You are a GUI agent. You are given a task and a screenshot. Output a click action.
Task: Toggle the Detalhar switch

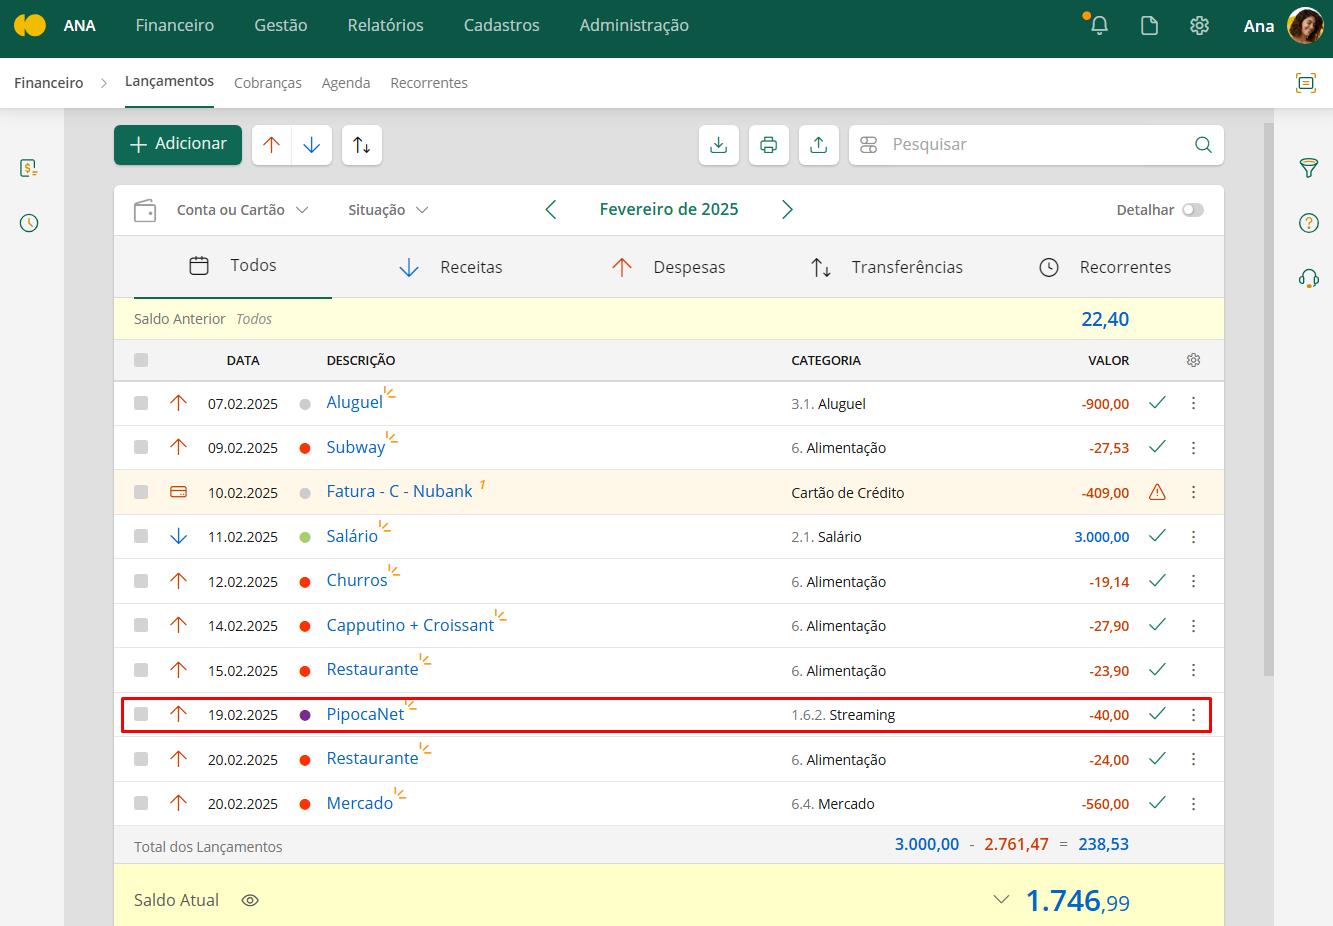(1193, 210)
